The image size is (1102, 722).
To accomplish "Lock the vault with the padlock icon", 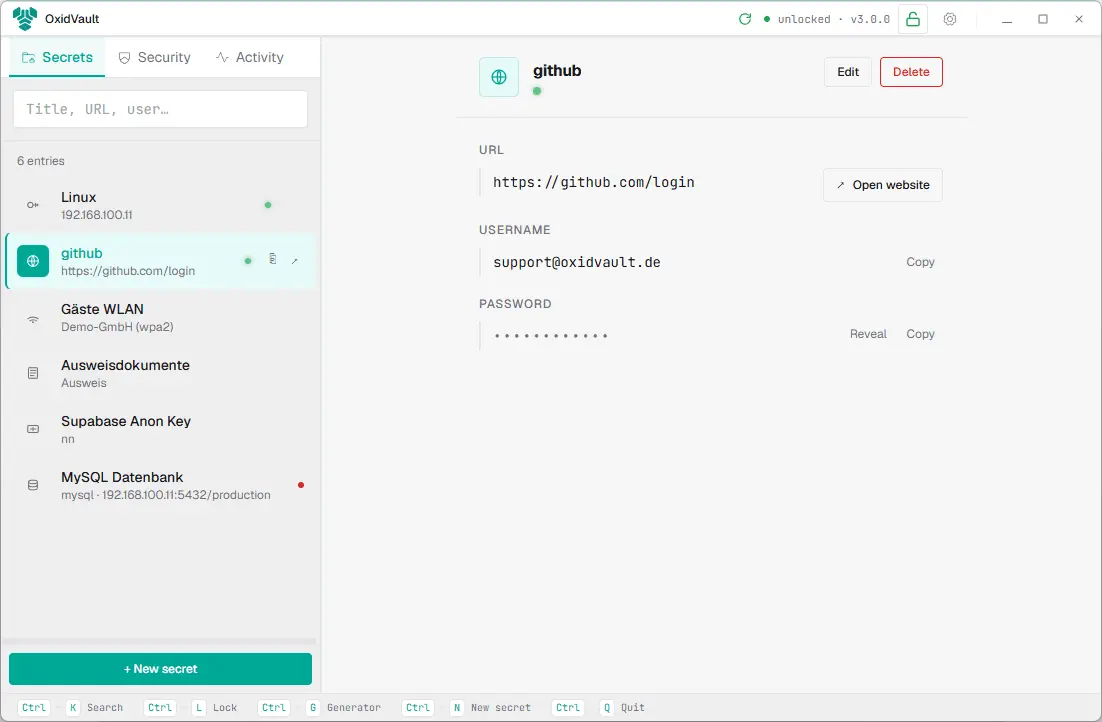I will (913, 19).
